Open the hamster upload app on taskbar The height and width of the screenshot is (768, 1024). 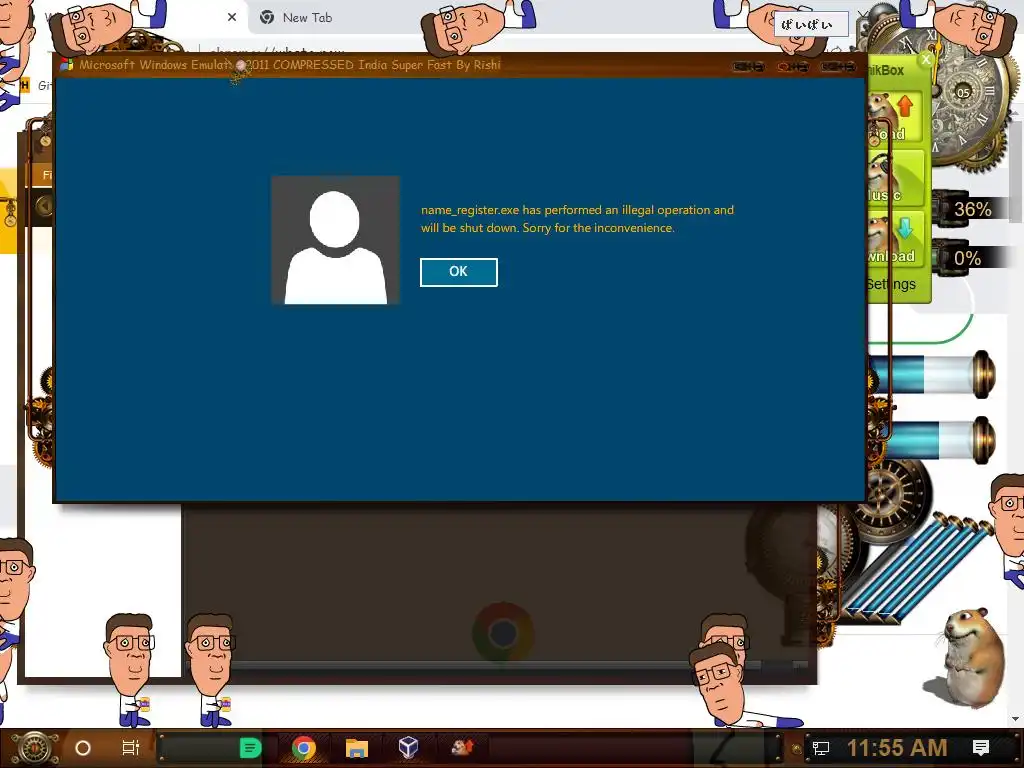tap(462, 747)
